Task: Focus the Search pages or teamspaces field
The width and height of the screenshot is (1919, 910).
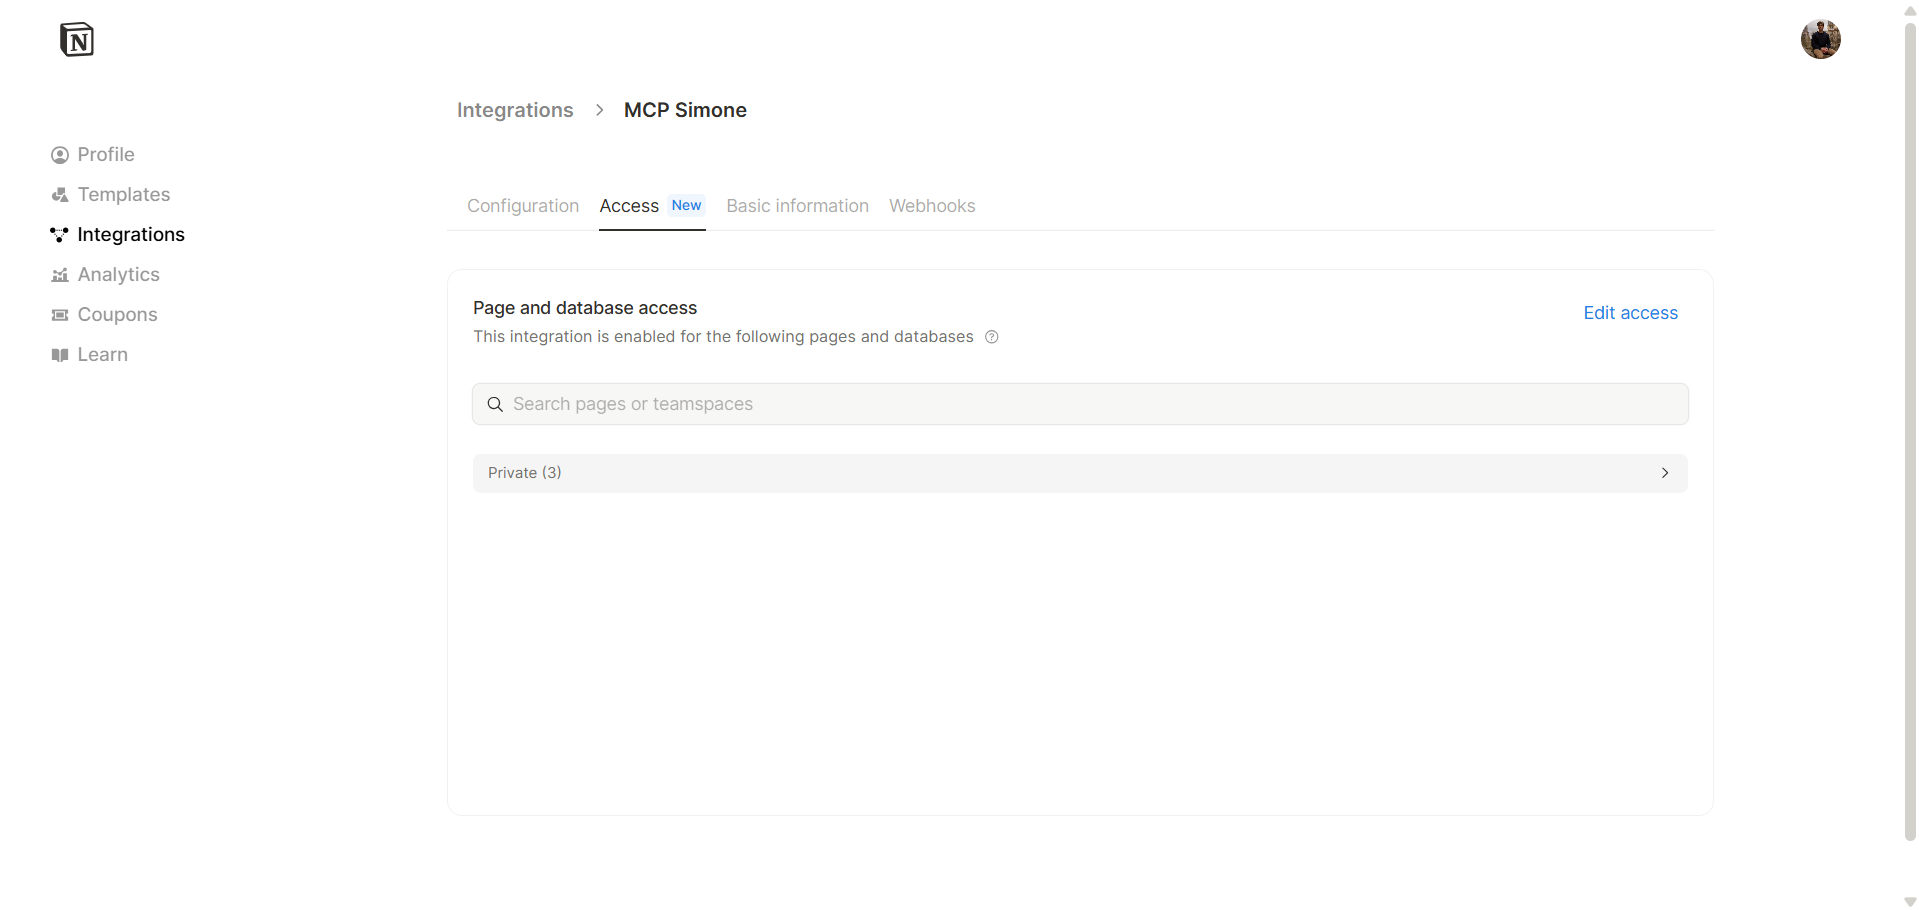Action: [x=1080, y=404]
